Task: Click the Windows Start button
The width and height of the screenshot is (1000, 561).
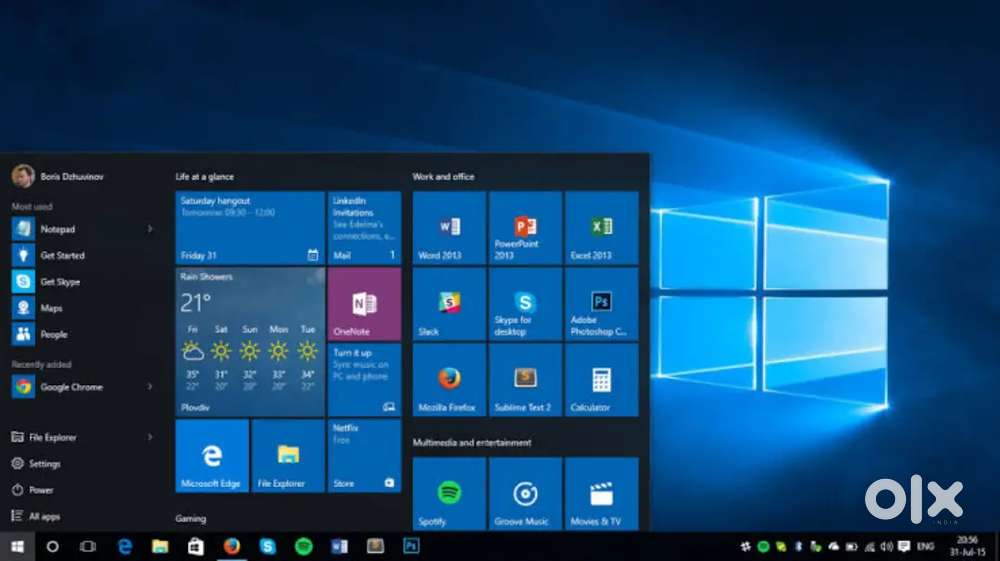Action: (17, 546)
